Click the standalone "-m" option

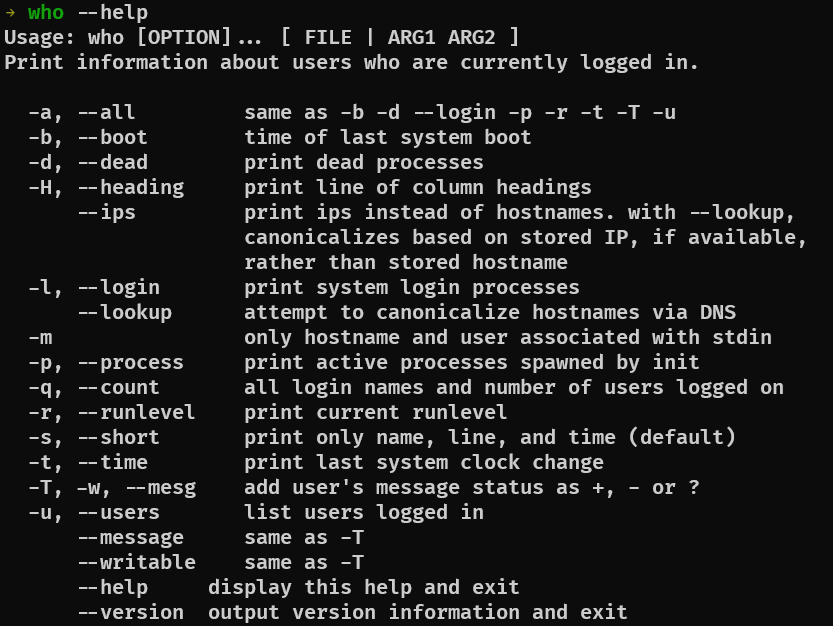(x=40, y=337)
